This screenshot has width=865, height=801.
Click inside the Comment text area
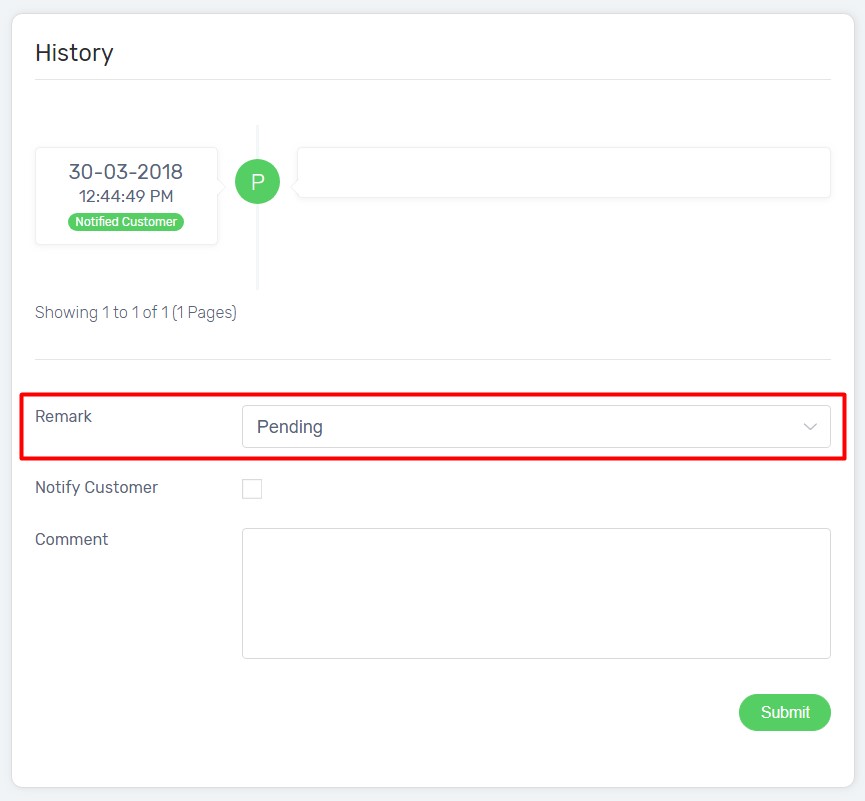pos(536,592)
